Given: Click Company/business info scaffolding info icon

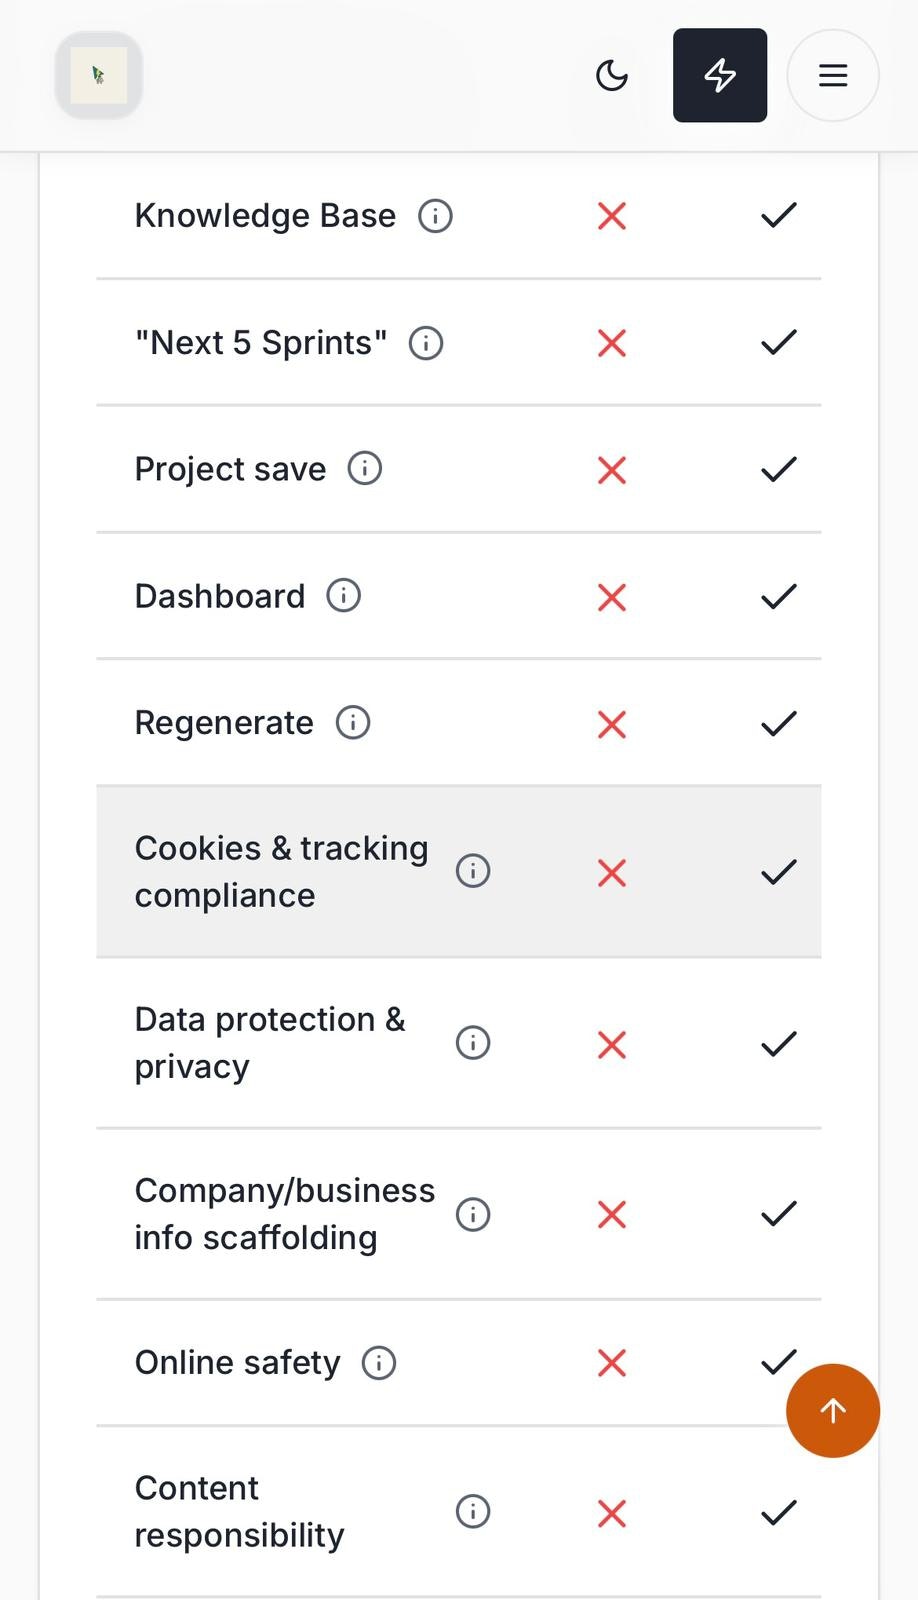Looking at the screenshot, I should (x=473, y=1214).
